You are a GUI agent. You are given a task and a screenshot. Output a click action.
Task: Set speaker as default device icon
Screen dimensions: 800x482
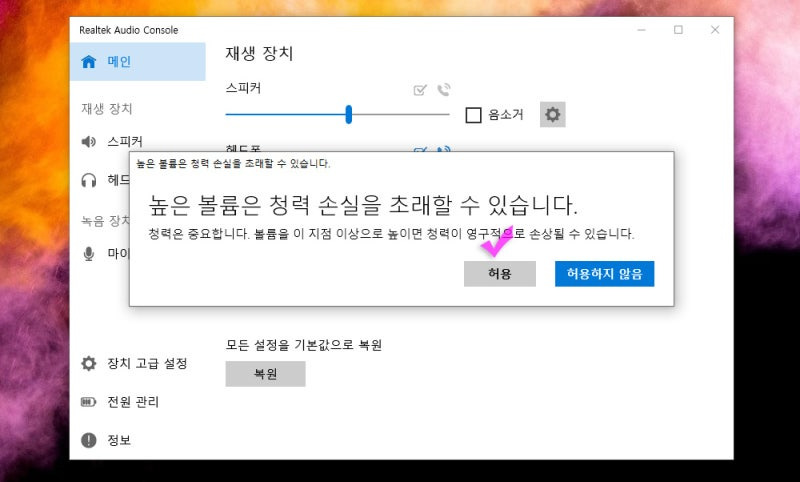click(x=420, y=90)
